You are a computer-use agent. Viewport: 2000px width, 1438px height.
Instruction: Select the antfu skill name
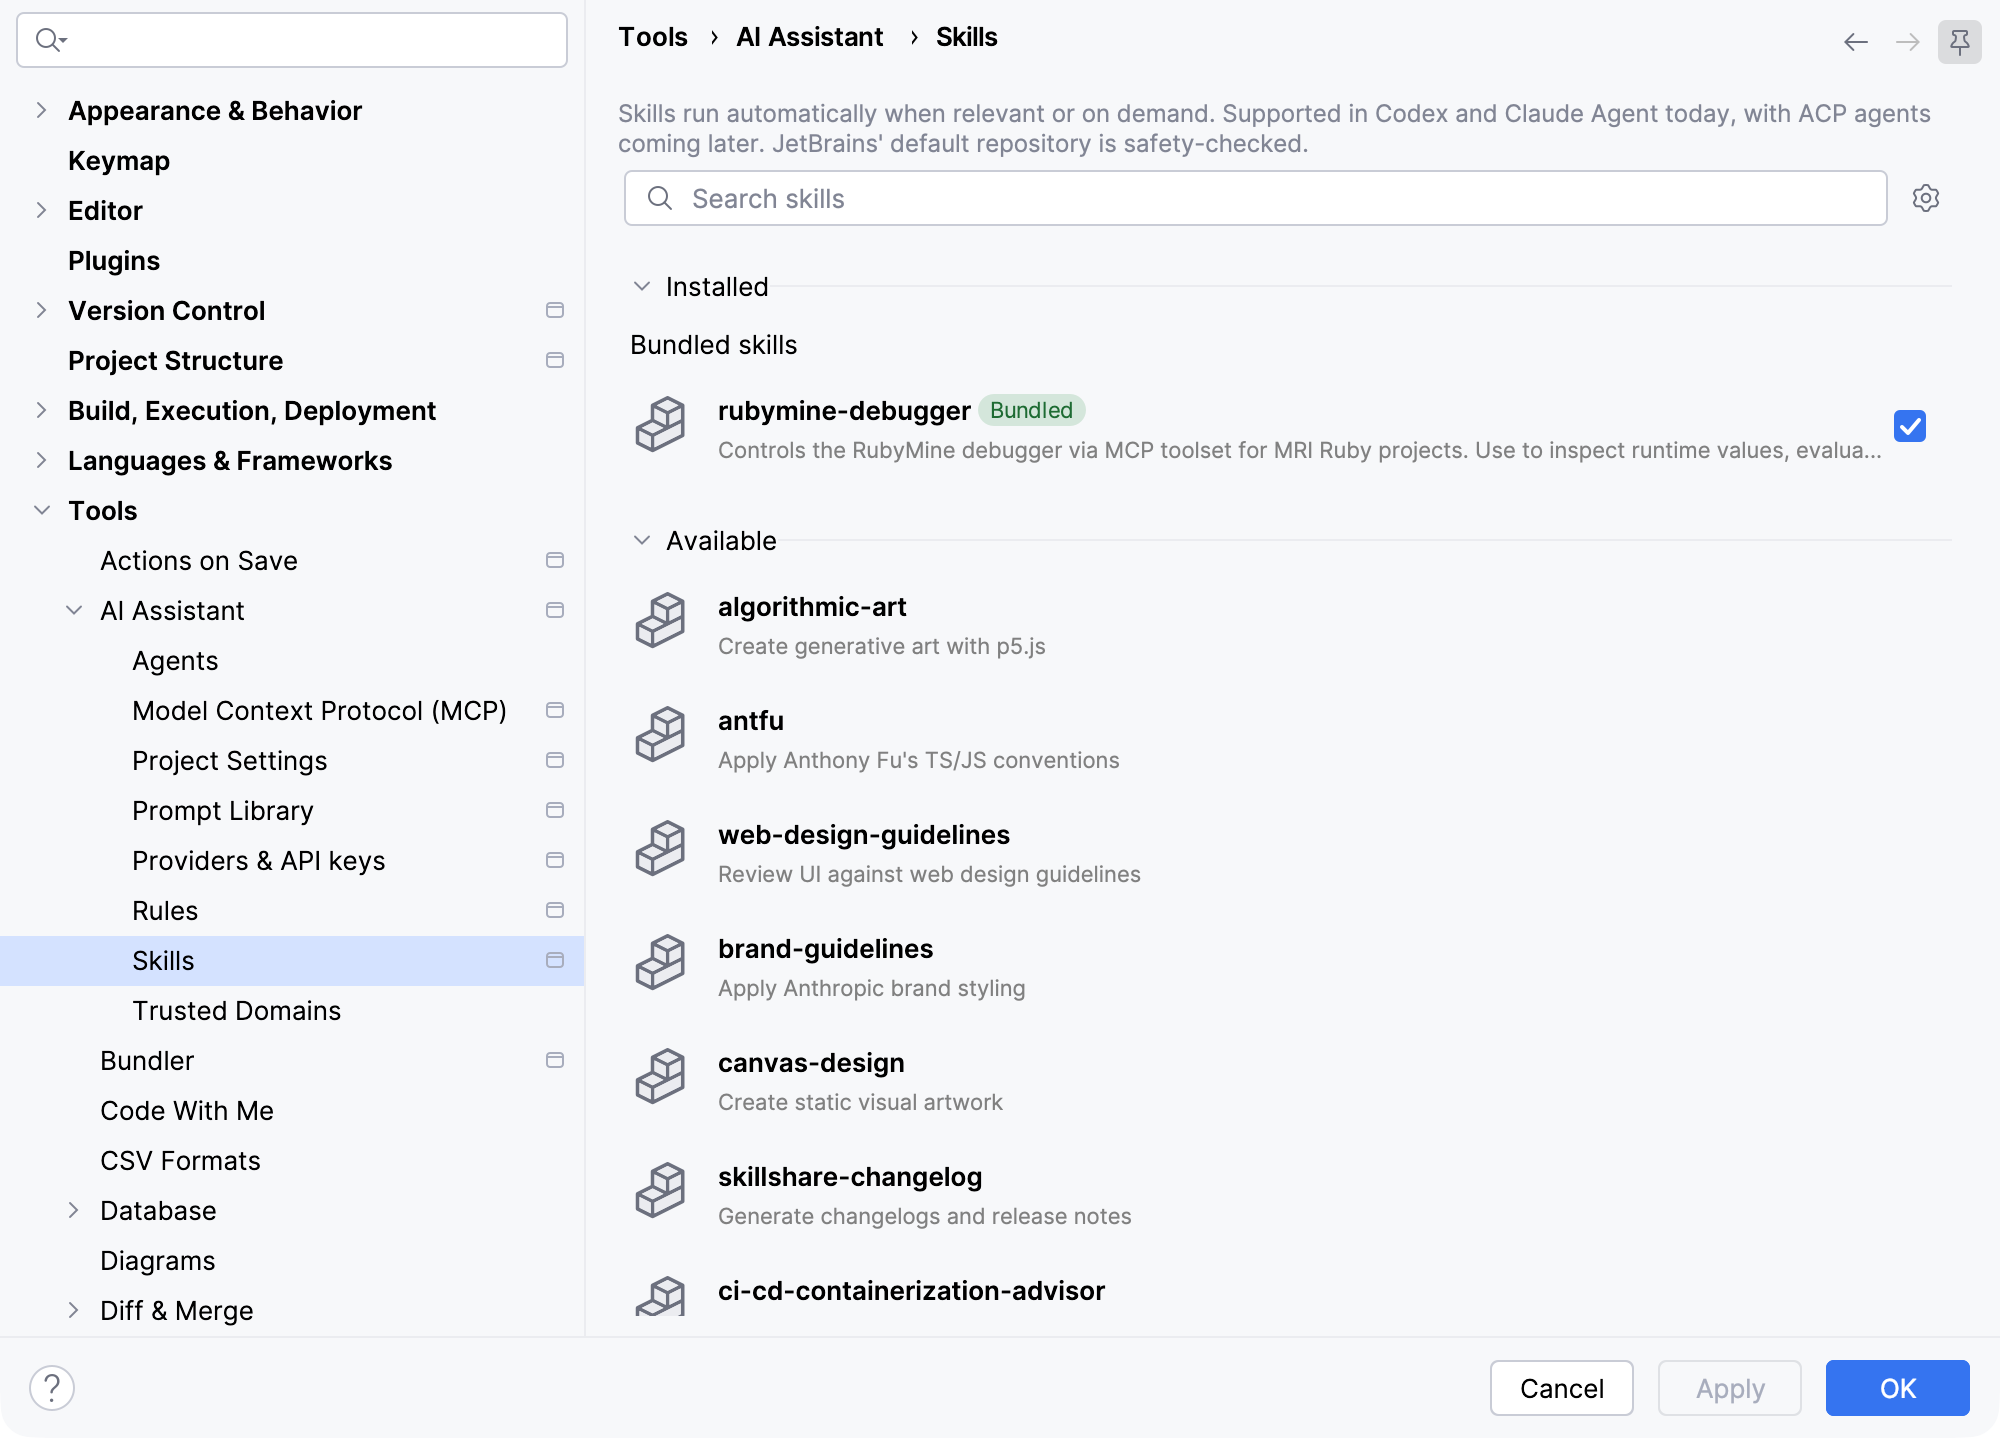(x=751, y=721)
